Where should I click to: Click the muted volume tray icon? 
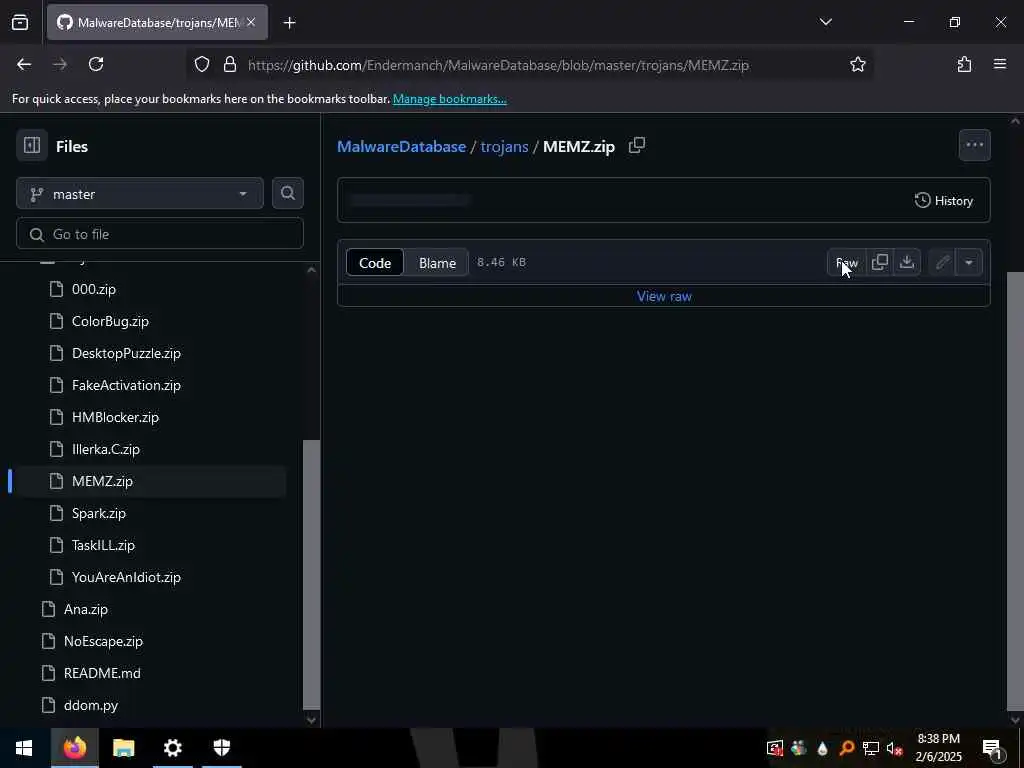(x=894, y=748)
